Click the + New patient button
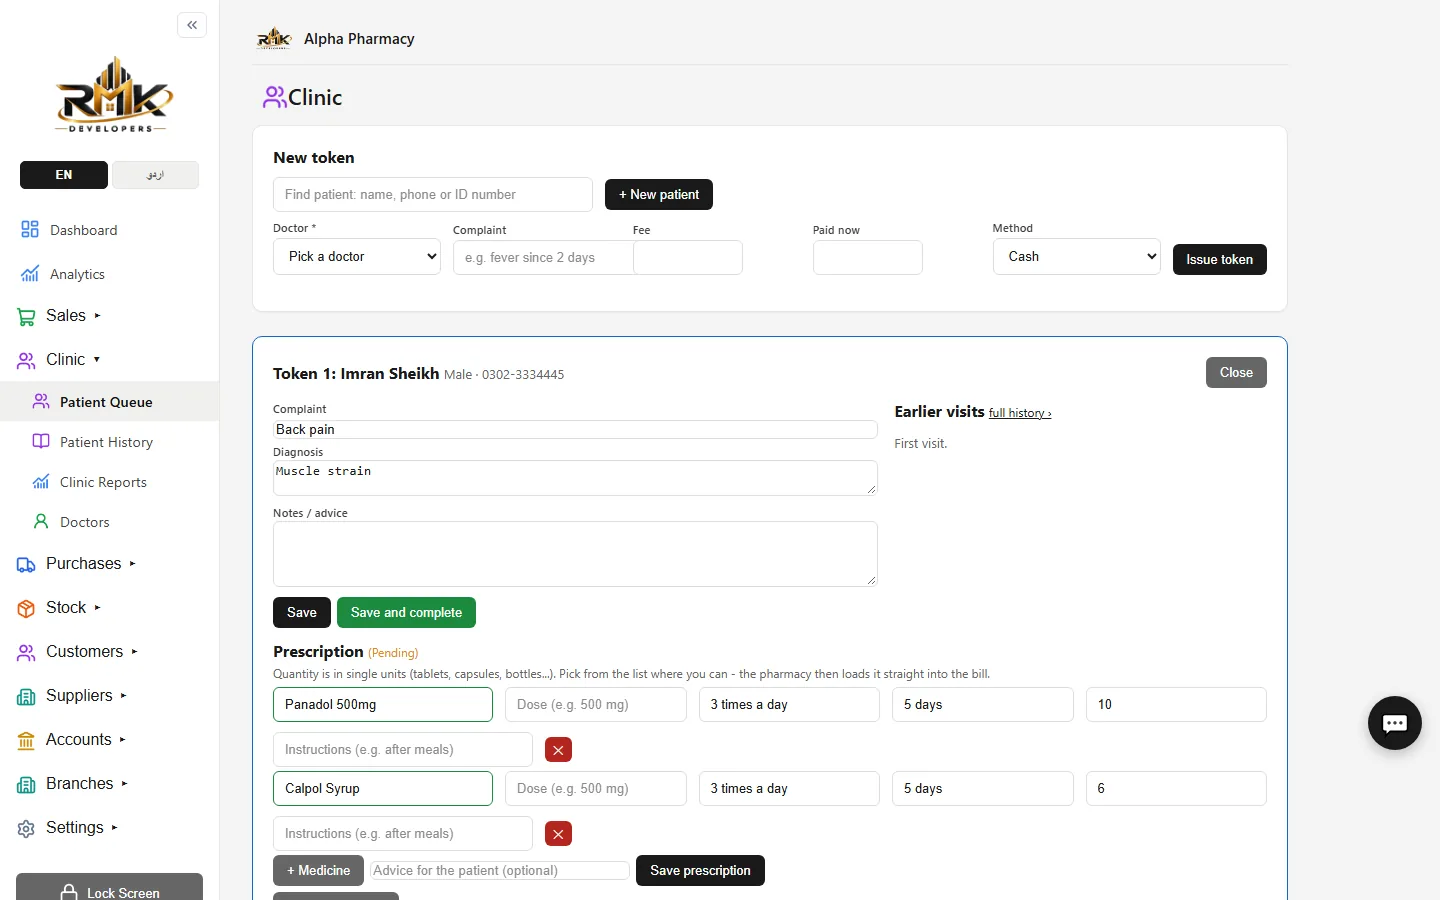The width and height of the screenshot is (1440, 900). pos(659,195)
